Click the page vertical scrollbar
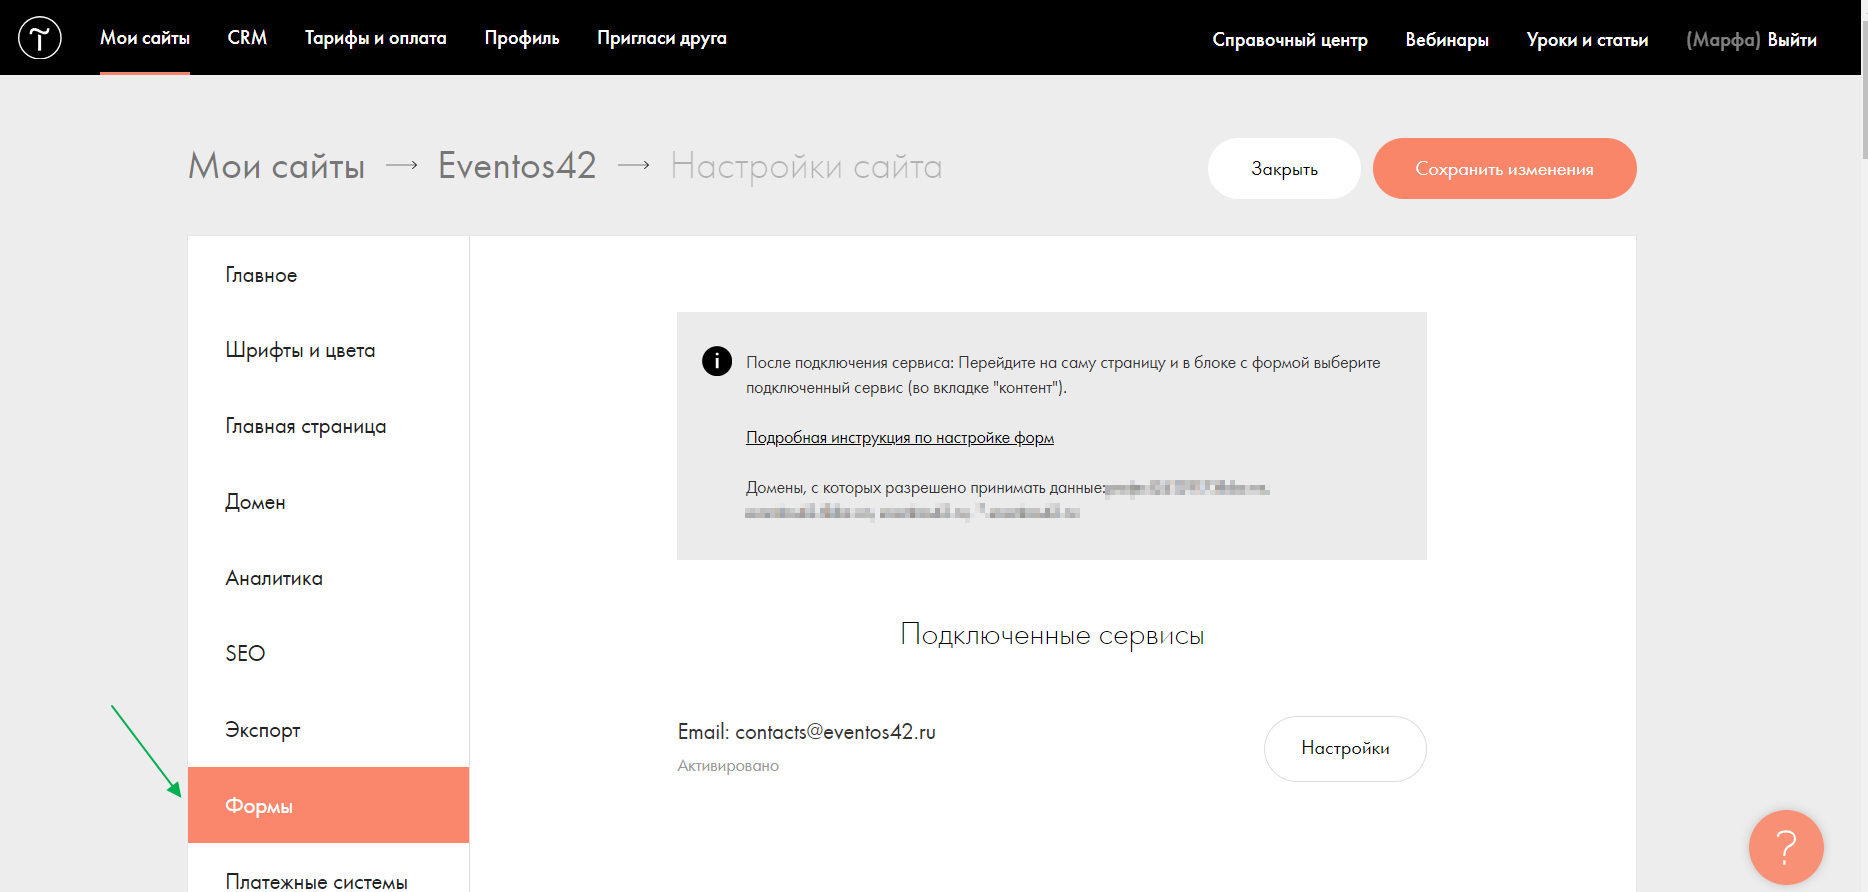This screenshot has width=1868, height=892. click(1863, 80)
